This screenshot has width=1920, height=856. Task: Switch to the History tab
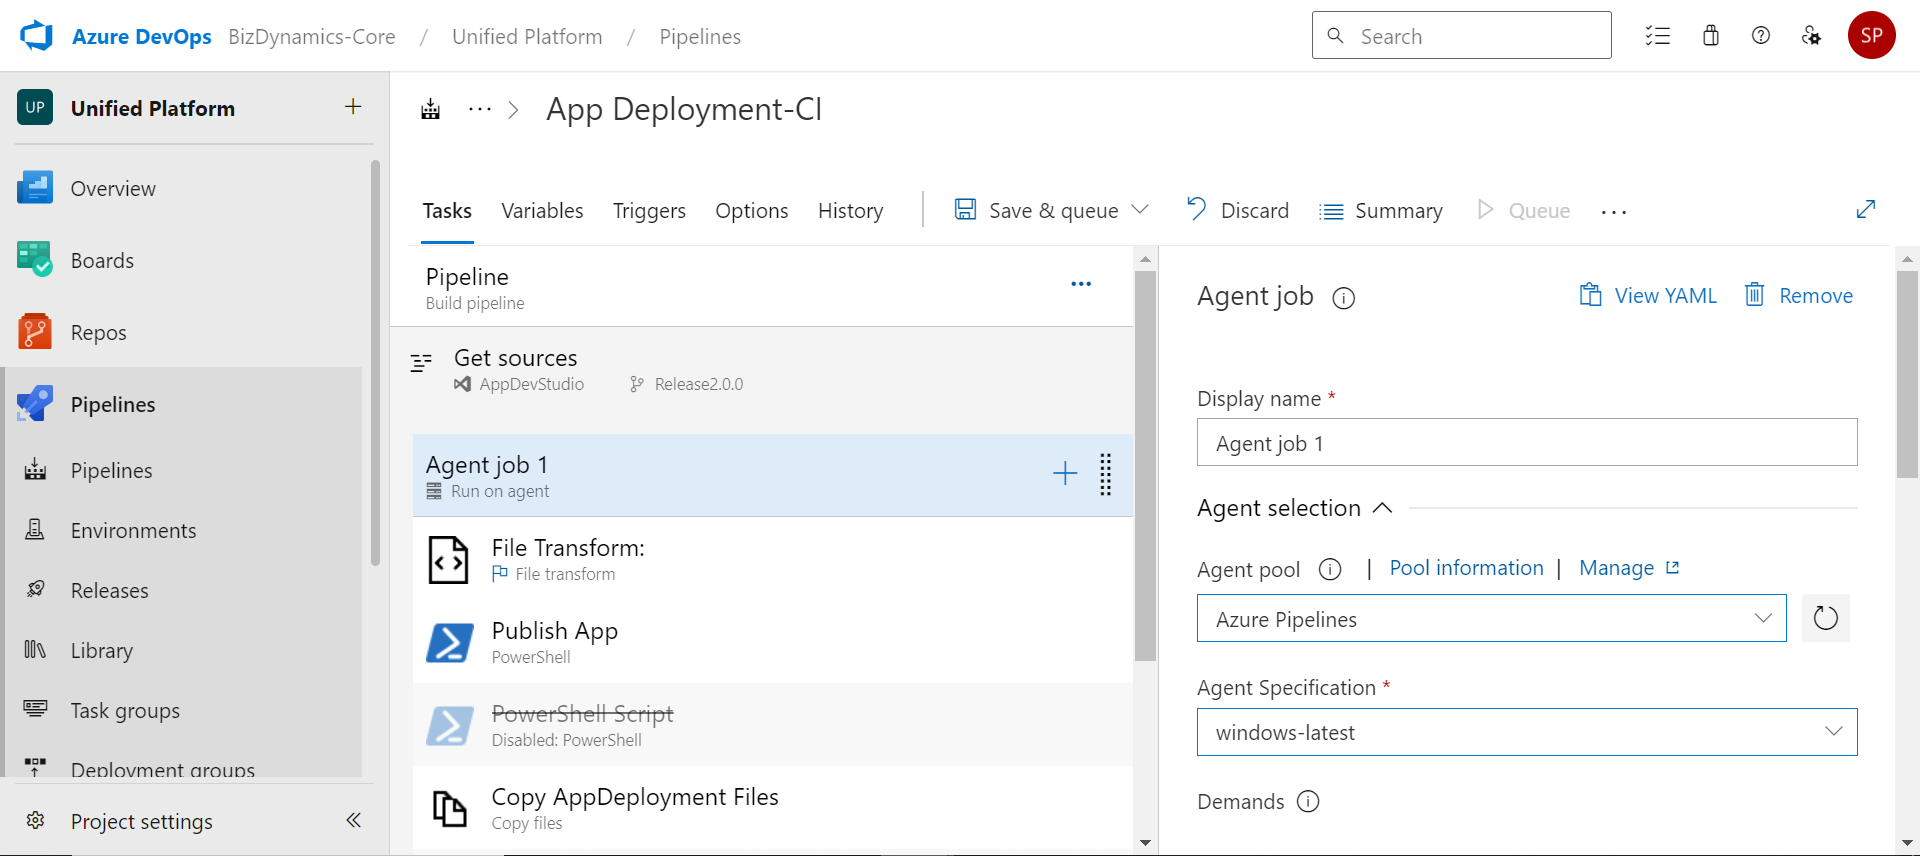[x=851, y=211]
